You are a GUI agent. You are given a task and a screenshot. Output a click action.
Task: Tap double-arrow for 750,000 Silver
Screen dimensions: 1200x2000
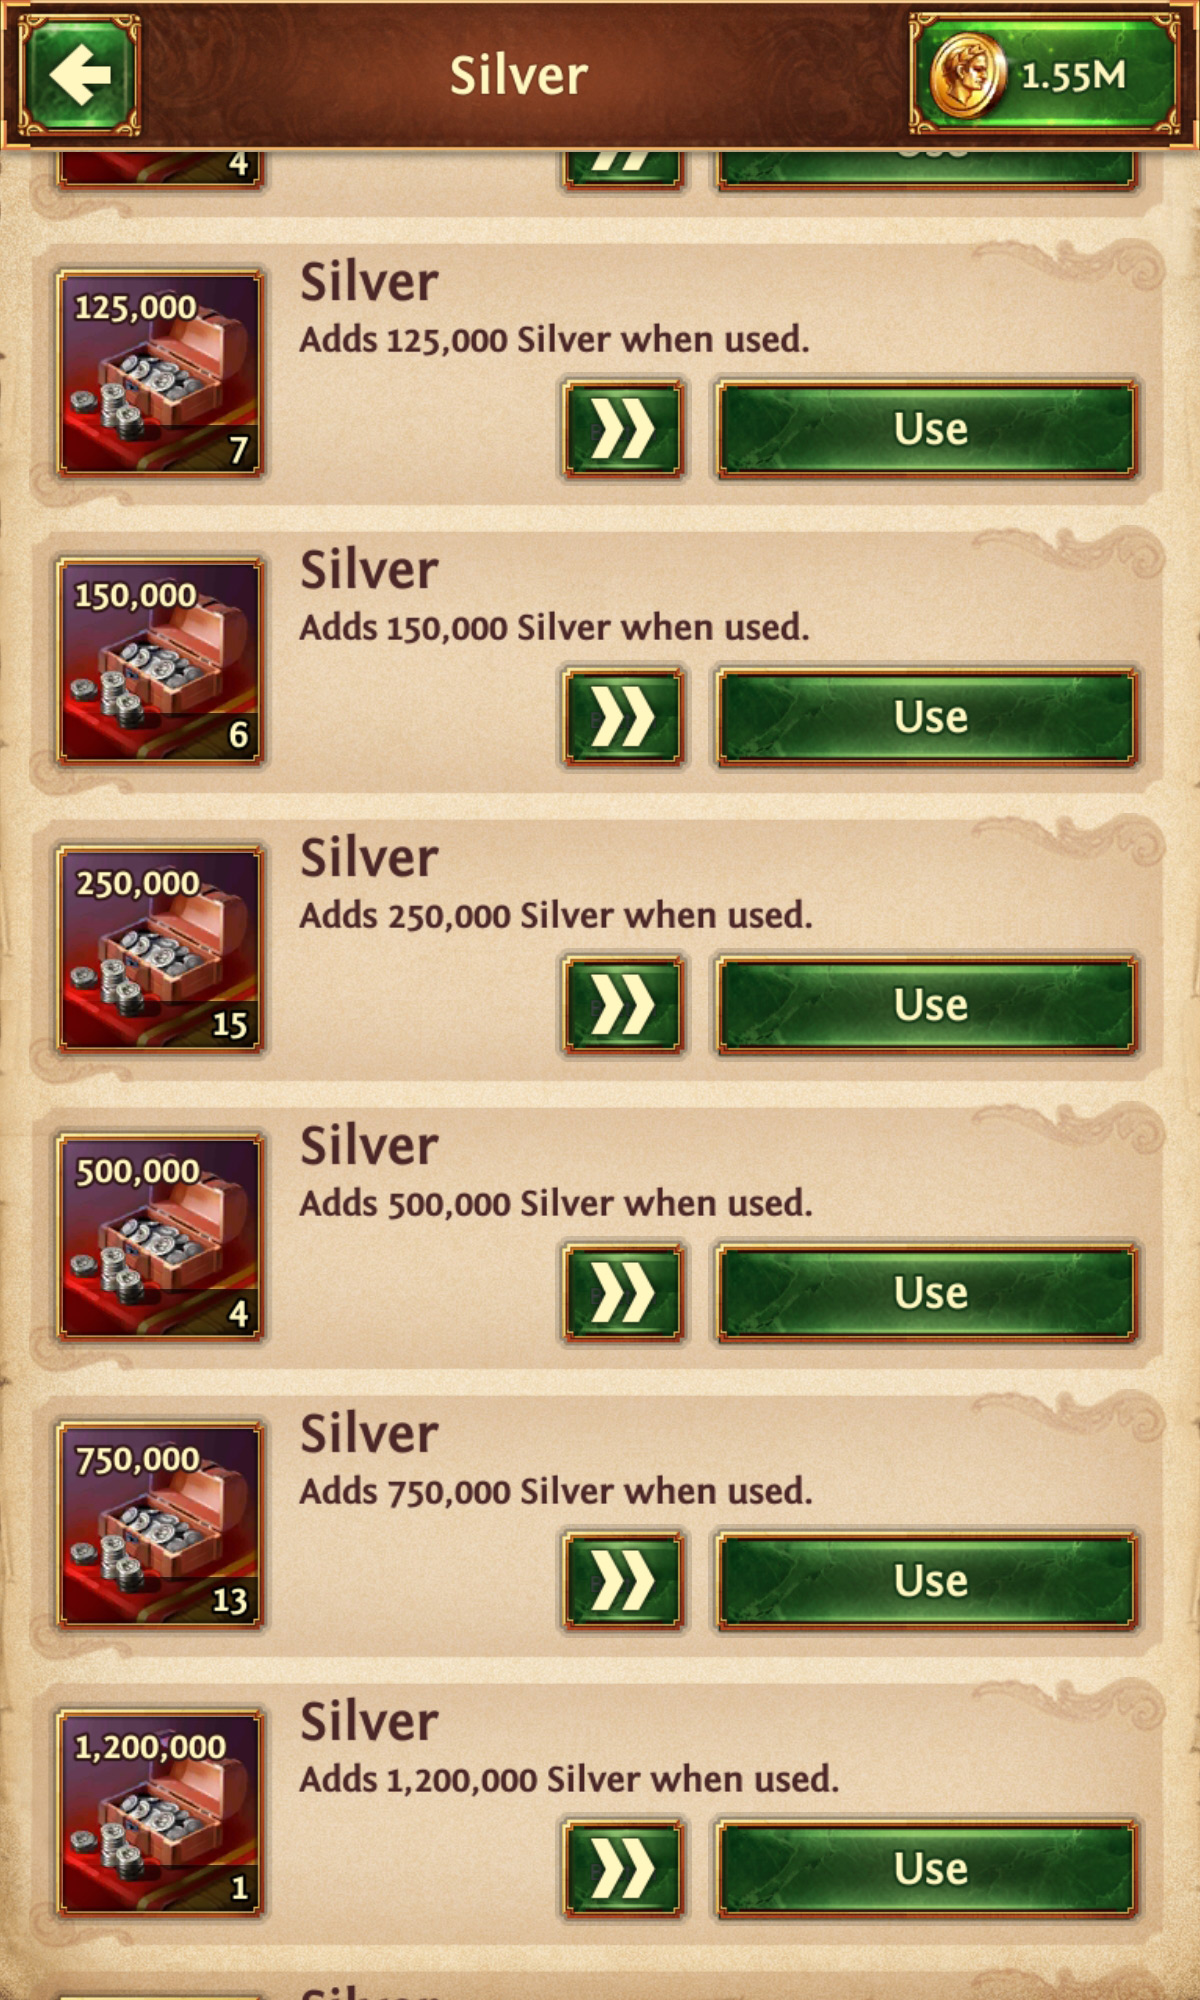click(623, 1581)
